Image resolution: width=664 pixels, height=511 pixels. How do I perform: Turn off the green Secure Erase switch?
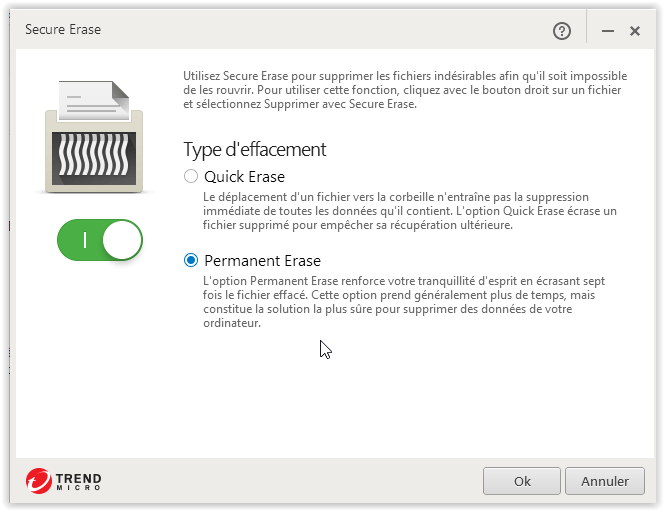click(100, 240)
